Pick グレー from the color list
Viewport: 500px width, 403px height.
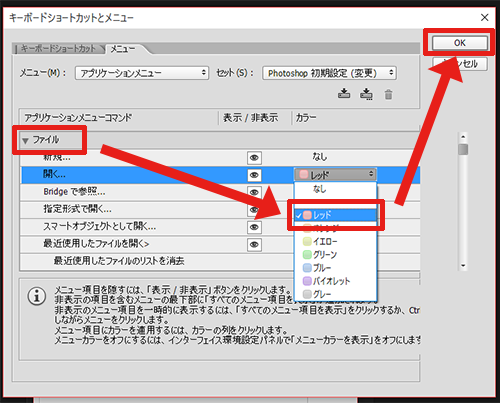click(x=335, y=294)
